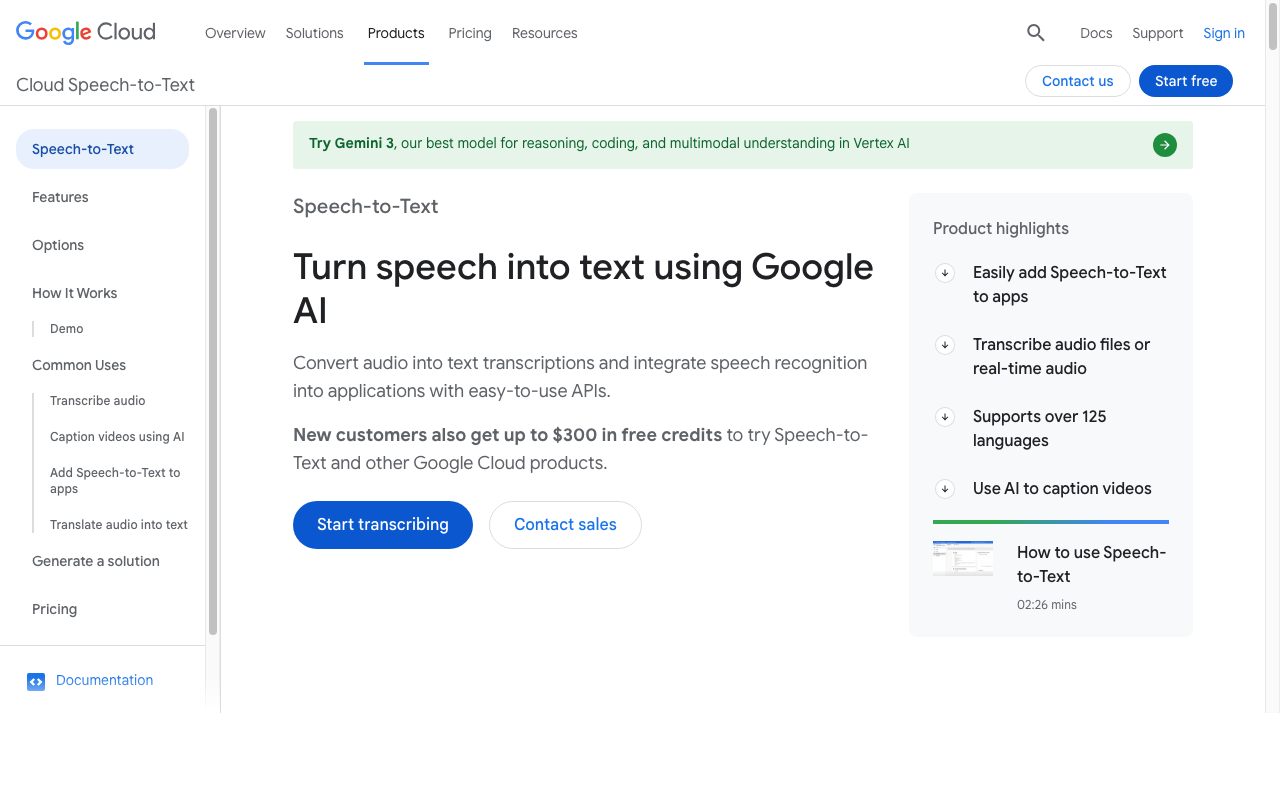Open the Docs link
The width and height of the screenshot is (1280, 800).
point(1096,33)
